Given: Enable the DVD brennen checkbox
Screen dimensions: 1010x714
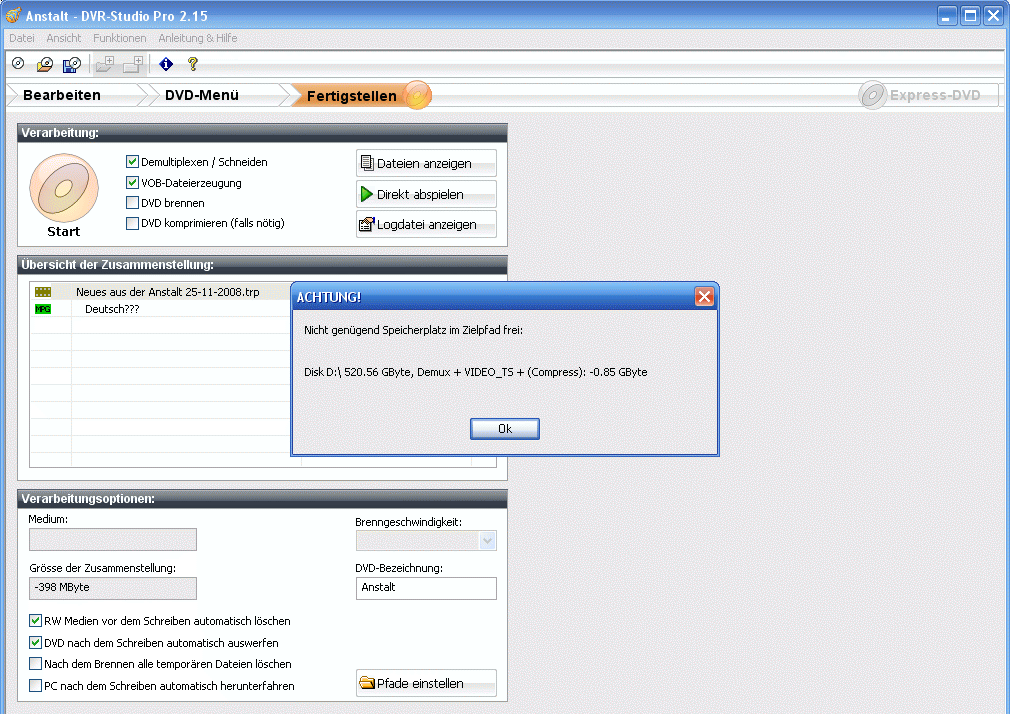Looking at the screenshot, I should click(x=132, y=203).
